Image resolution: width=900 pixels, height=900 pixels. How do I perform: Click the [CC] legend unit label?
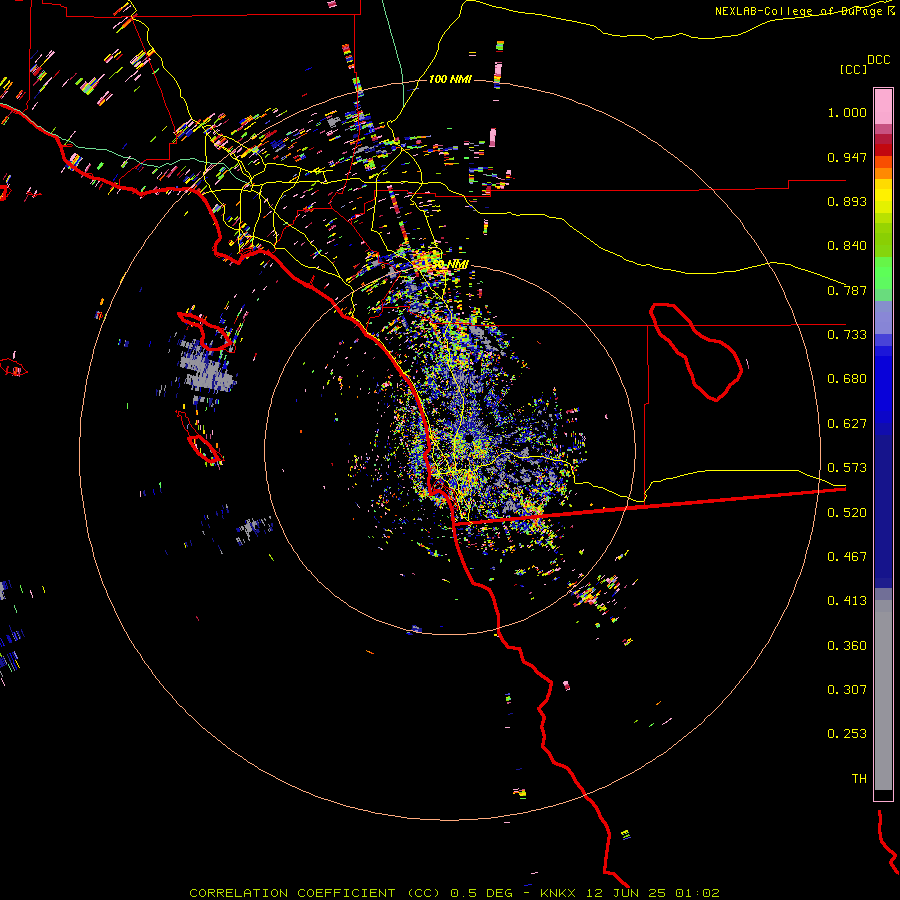[854, 69]
